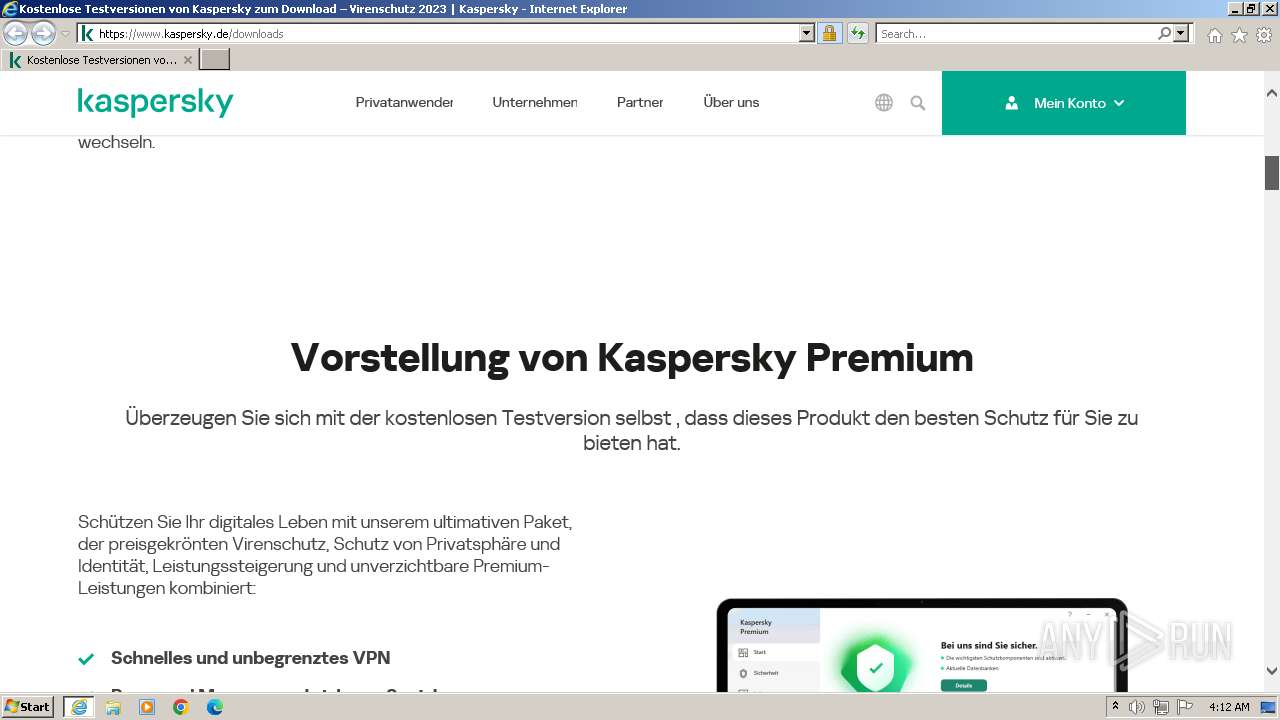Open the Partner menu
The image size is (1280, 720).
[640, 102]
